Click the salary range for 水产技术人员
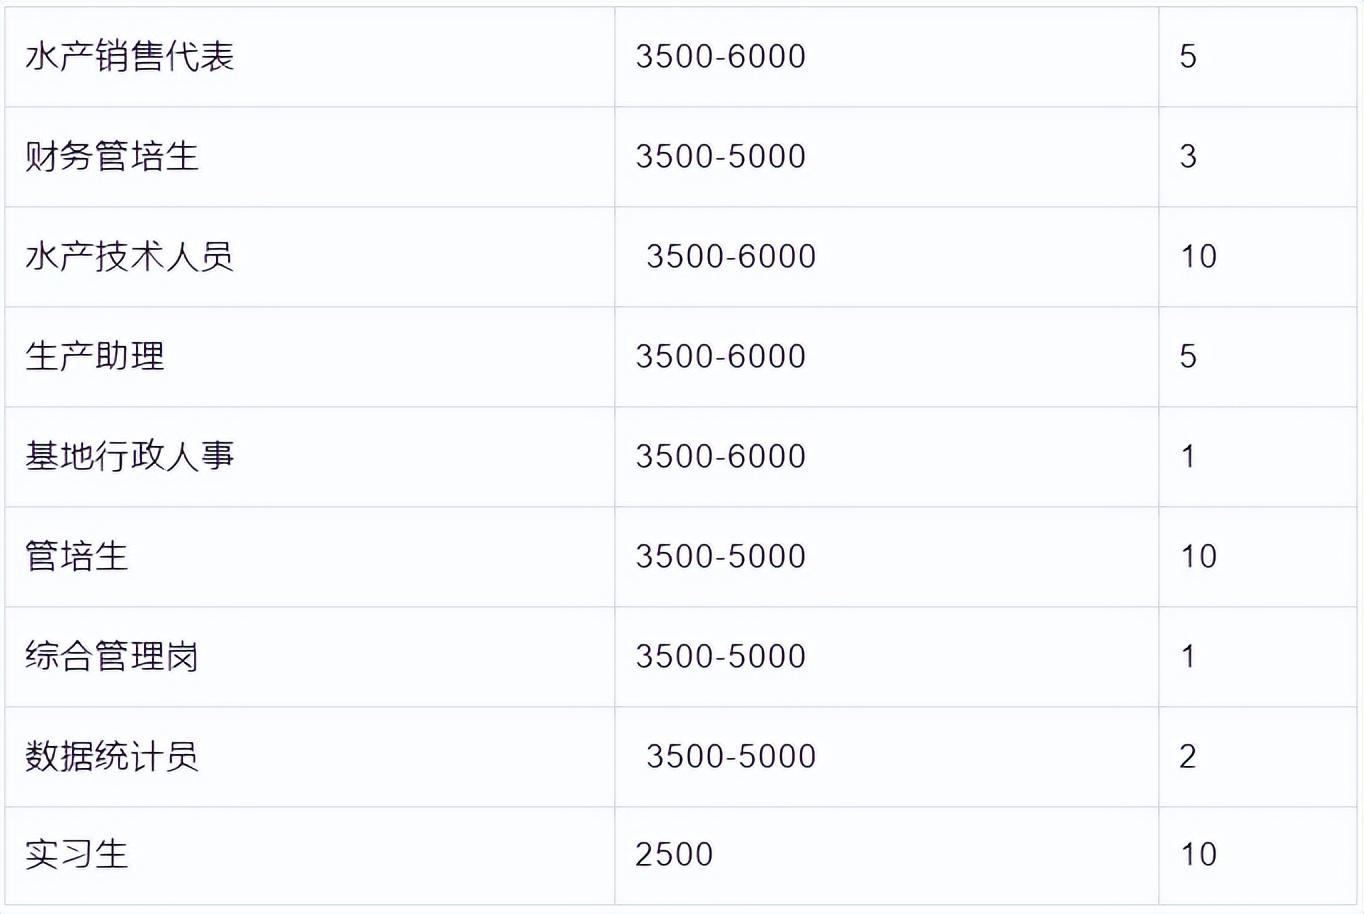Viewport: 1364px width, 914px height. coord(731,257)
